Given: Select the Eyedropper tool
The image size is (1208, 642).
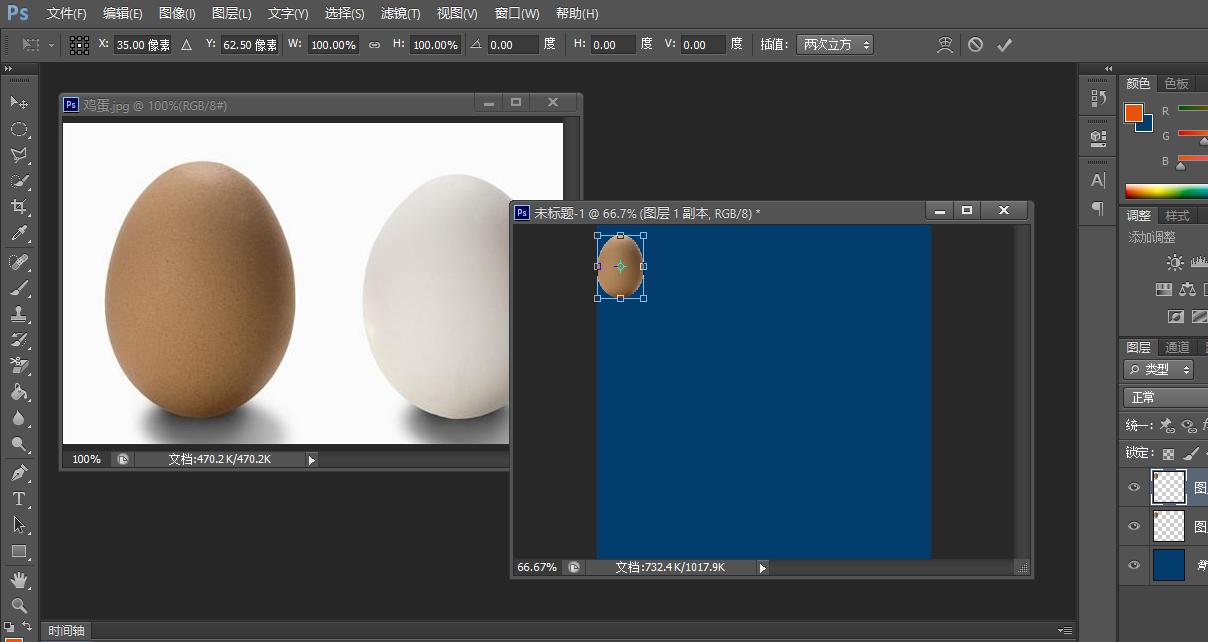Looking at the screenshot, I should [x=19, y=234].
